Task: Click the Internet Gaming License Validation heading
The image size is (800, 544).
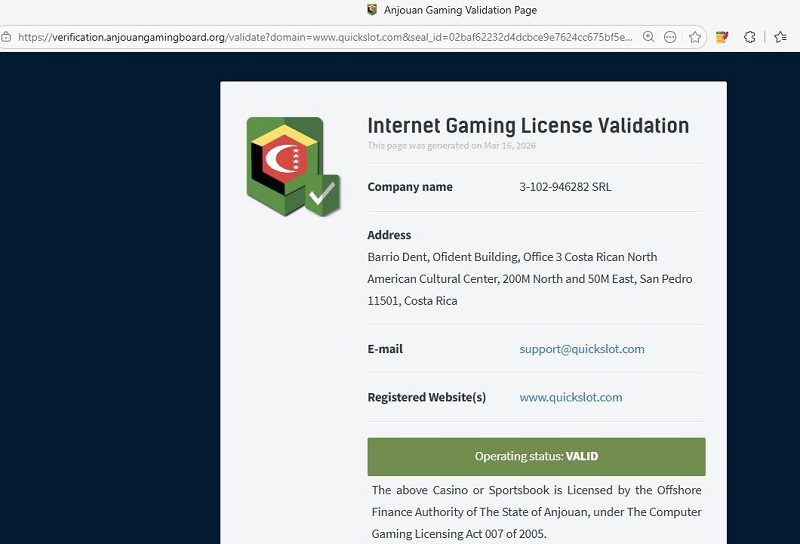Action: [528, 126]
